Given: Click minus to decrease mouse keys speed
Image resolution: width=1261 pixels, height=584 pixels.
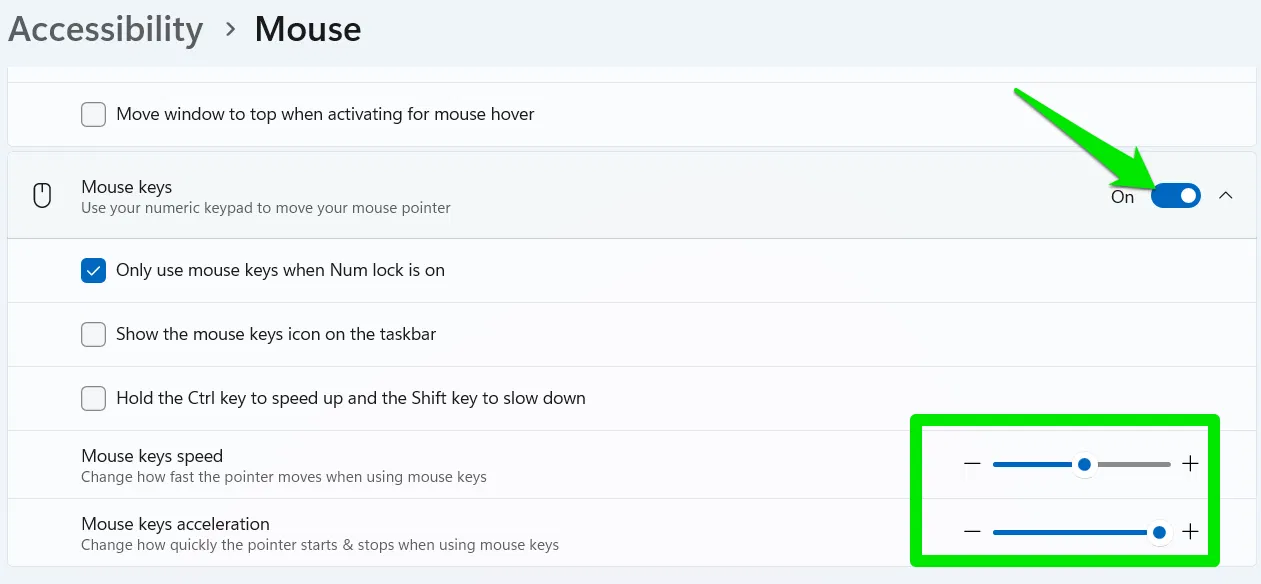Looking at the screenshot, I should [x=971, y=463].
